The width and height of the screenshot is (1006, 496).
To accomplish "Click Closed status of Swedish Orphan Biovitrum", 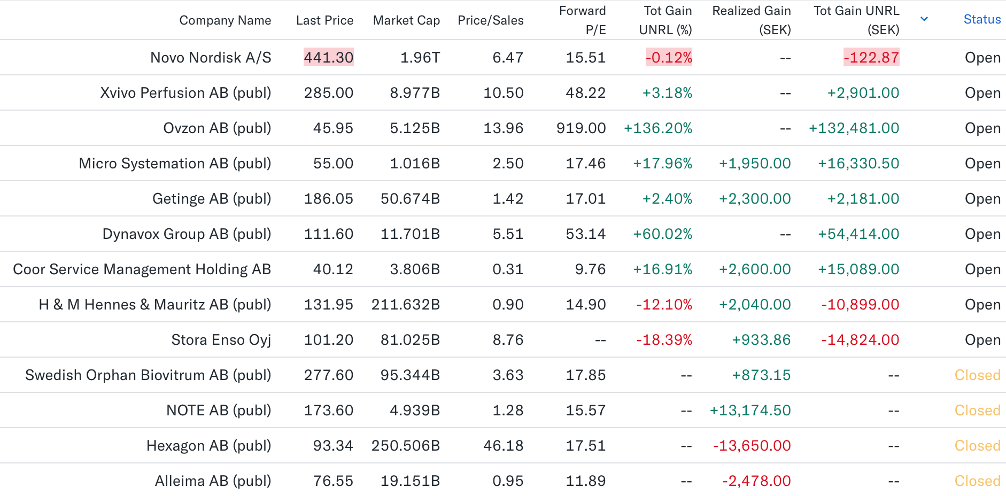I will click(977, 375).
